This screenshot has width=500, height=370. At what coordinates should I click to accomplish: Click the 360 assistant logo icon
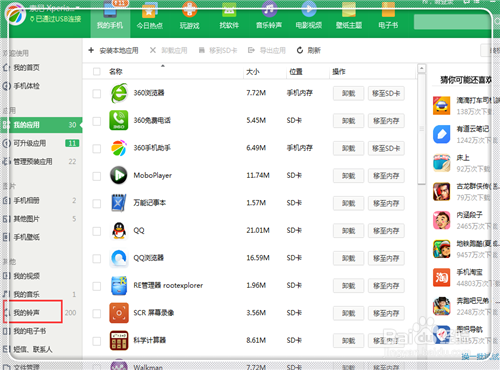coord(15,14)
